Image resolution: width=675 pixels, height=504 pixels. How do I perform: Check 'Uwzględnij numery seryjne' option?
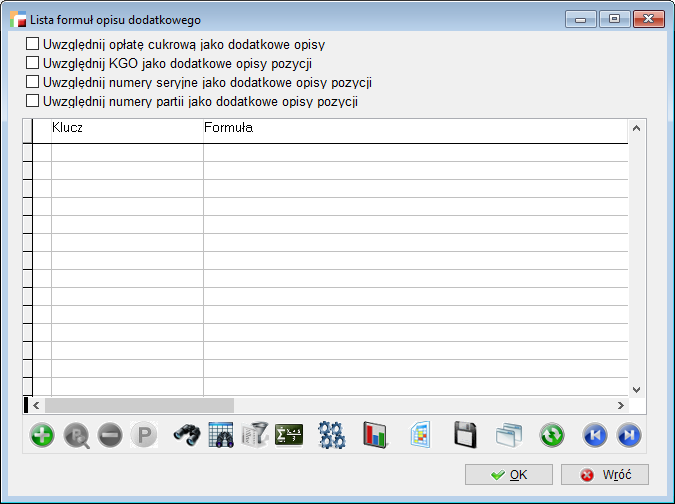click(33, 82)
